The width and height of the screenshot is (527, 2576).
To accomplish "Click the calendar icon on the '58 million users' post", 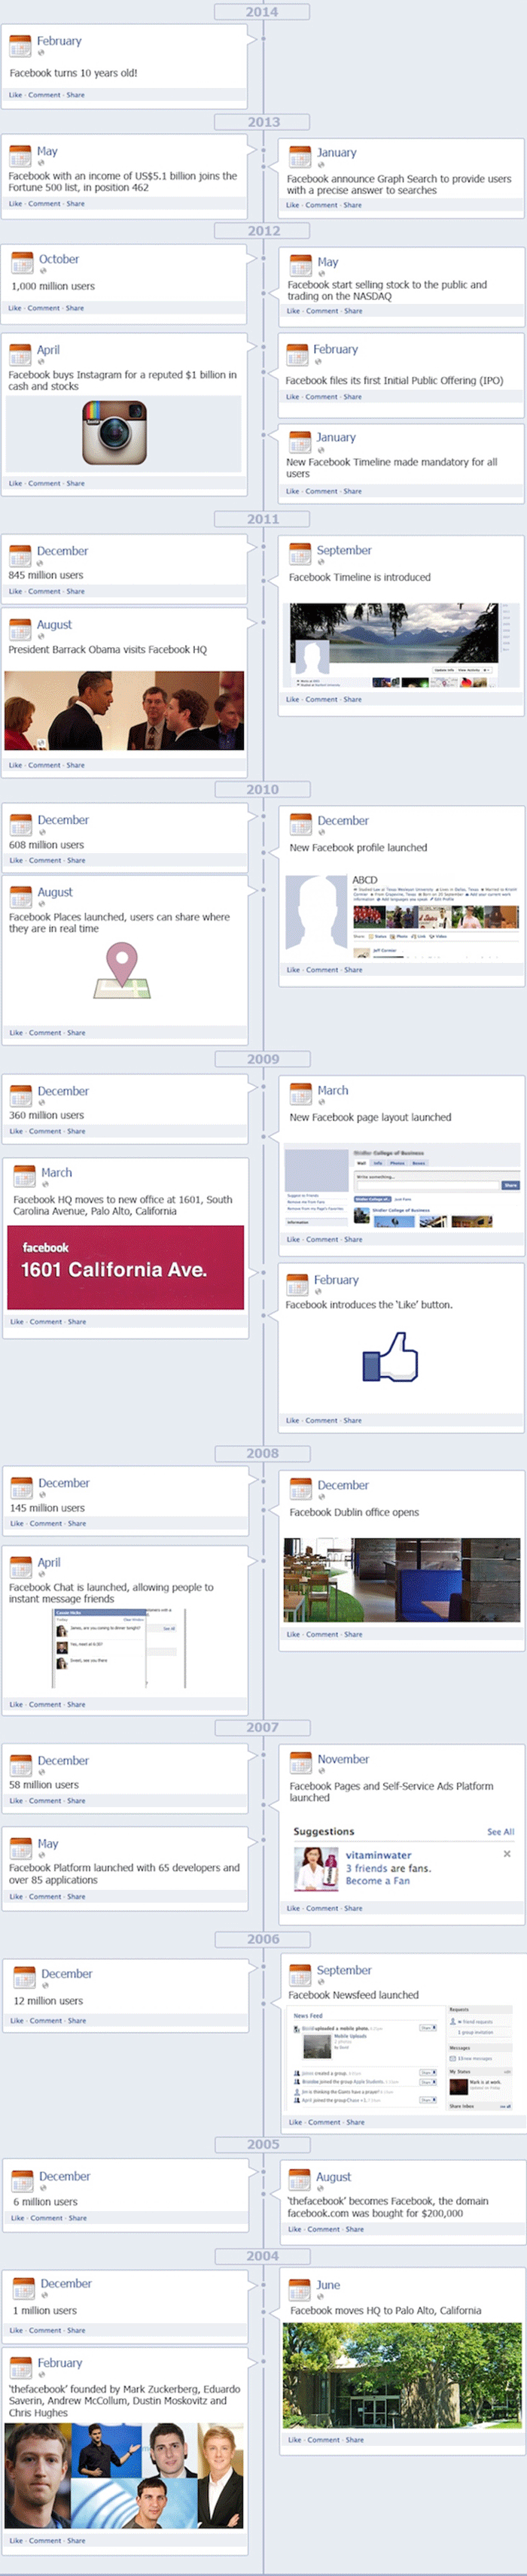I will click(21, 1765).
